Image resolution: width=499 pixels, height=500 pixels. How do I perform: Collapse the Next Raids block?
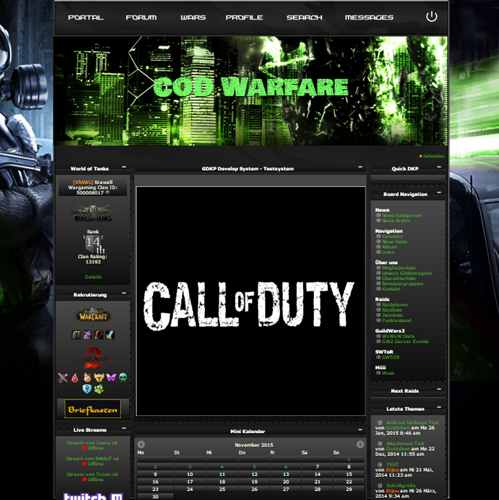439,389
